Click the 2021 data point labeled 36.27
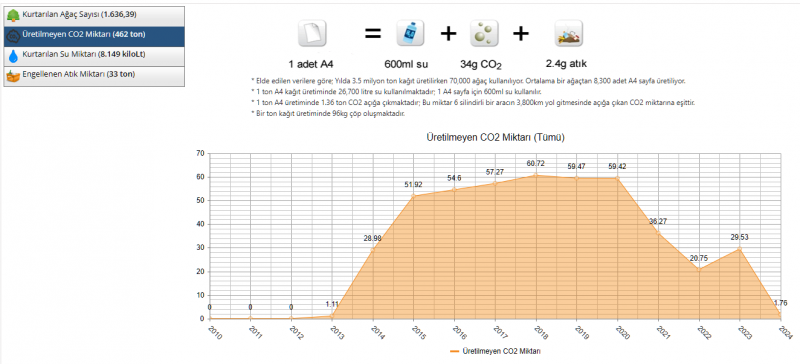The height and width of the screenshot is (364, 800). [658, 233]
